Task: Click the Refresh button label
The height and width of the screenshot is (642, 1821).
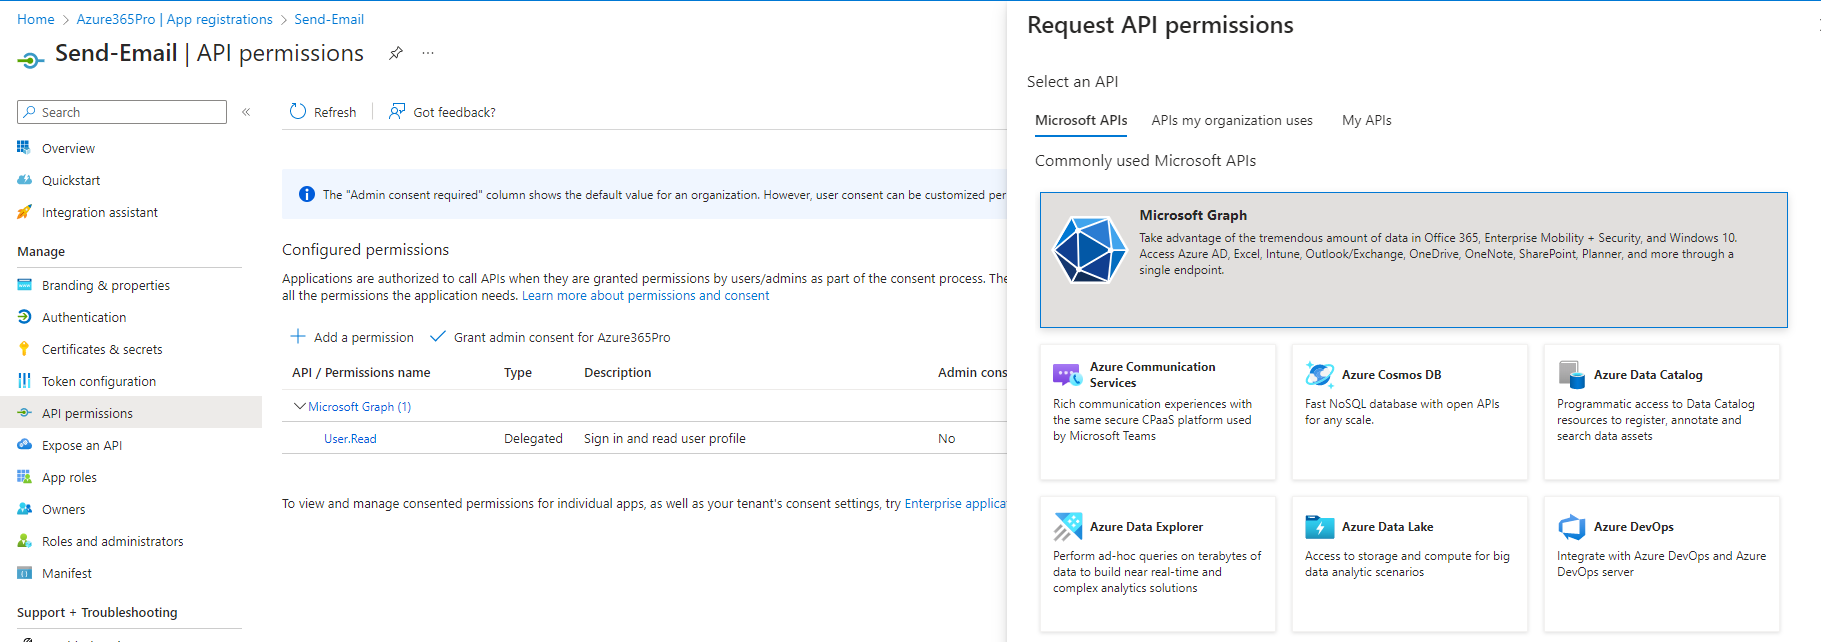Action: (335, 112)
